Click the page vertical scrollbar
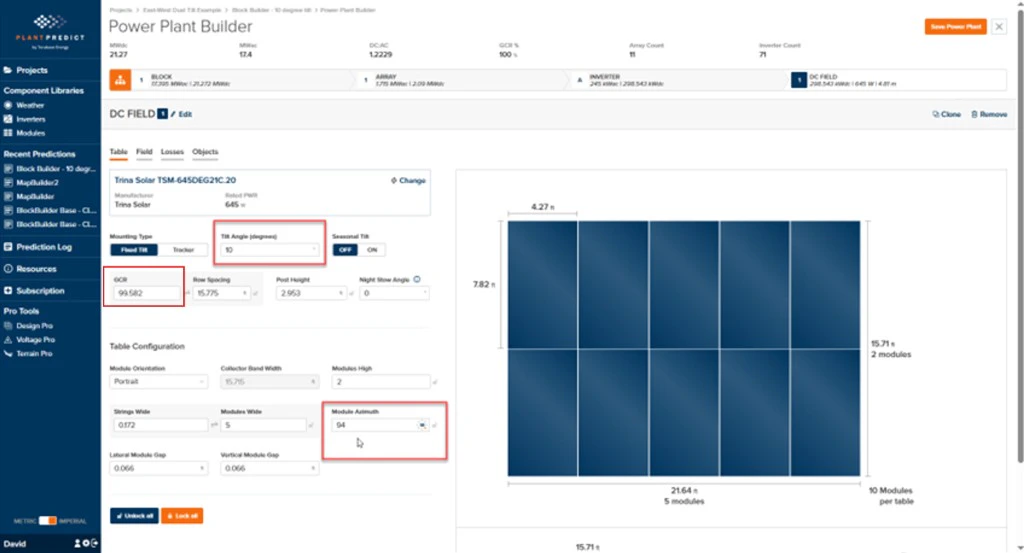 point(1020,235)
